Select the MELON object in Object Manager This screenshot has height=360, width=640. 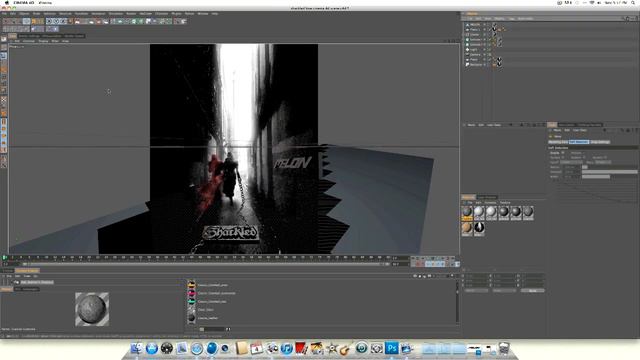(x=475, y=24)
